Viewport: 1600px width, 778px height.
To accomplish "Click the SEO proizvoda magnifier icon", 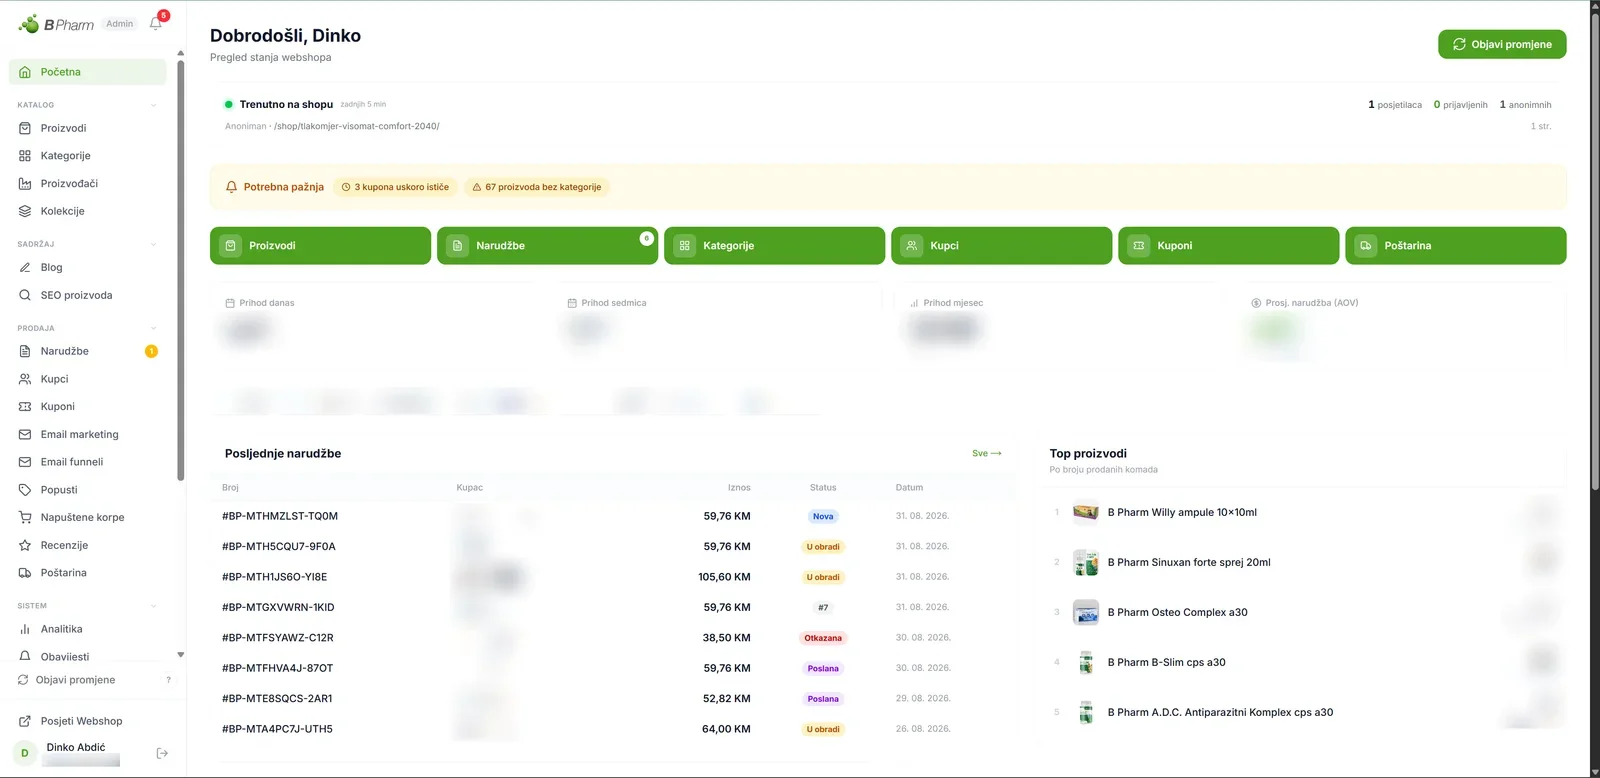I will click(x=25, y=295).
